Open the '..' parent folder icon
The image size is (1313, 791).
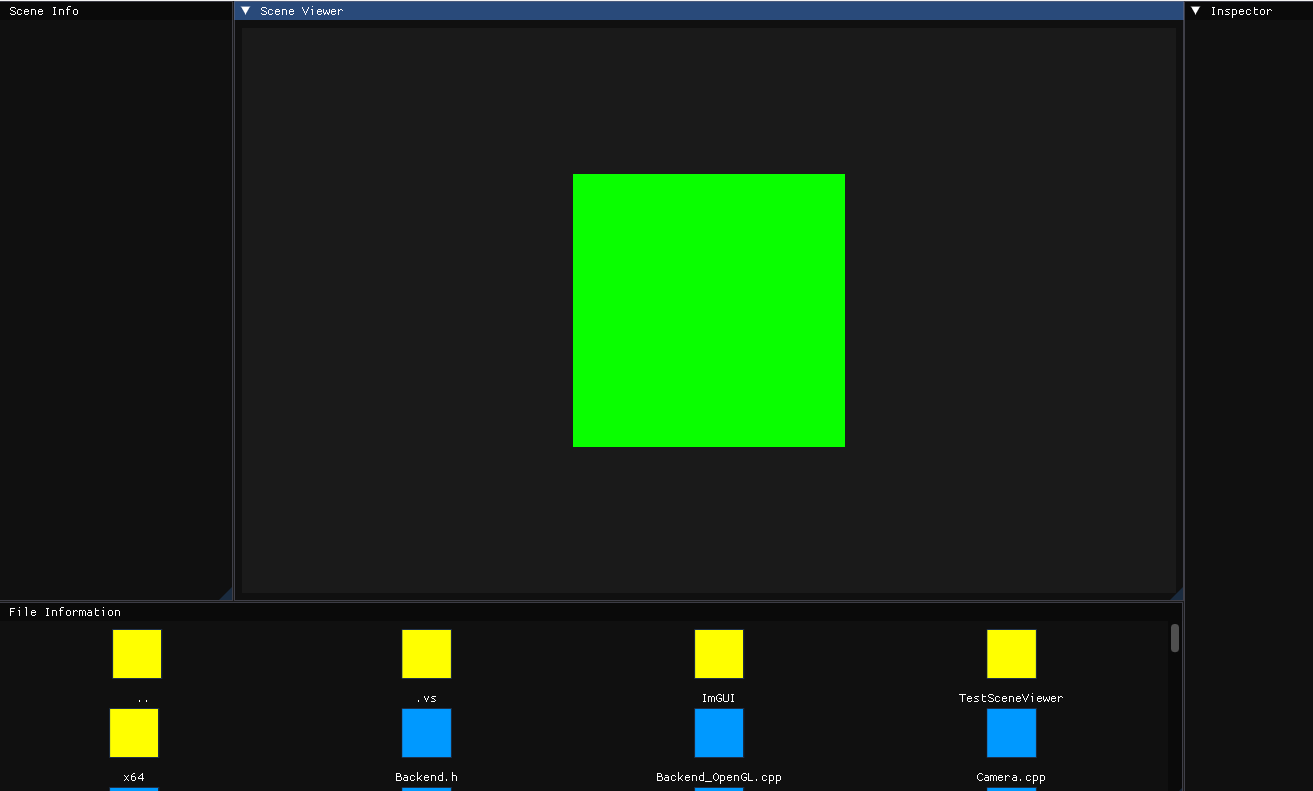click(x=137, y=654)
